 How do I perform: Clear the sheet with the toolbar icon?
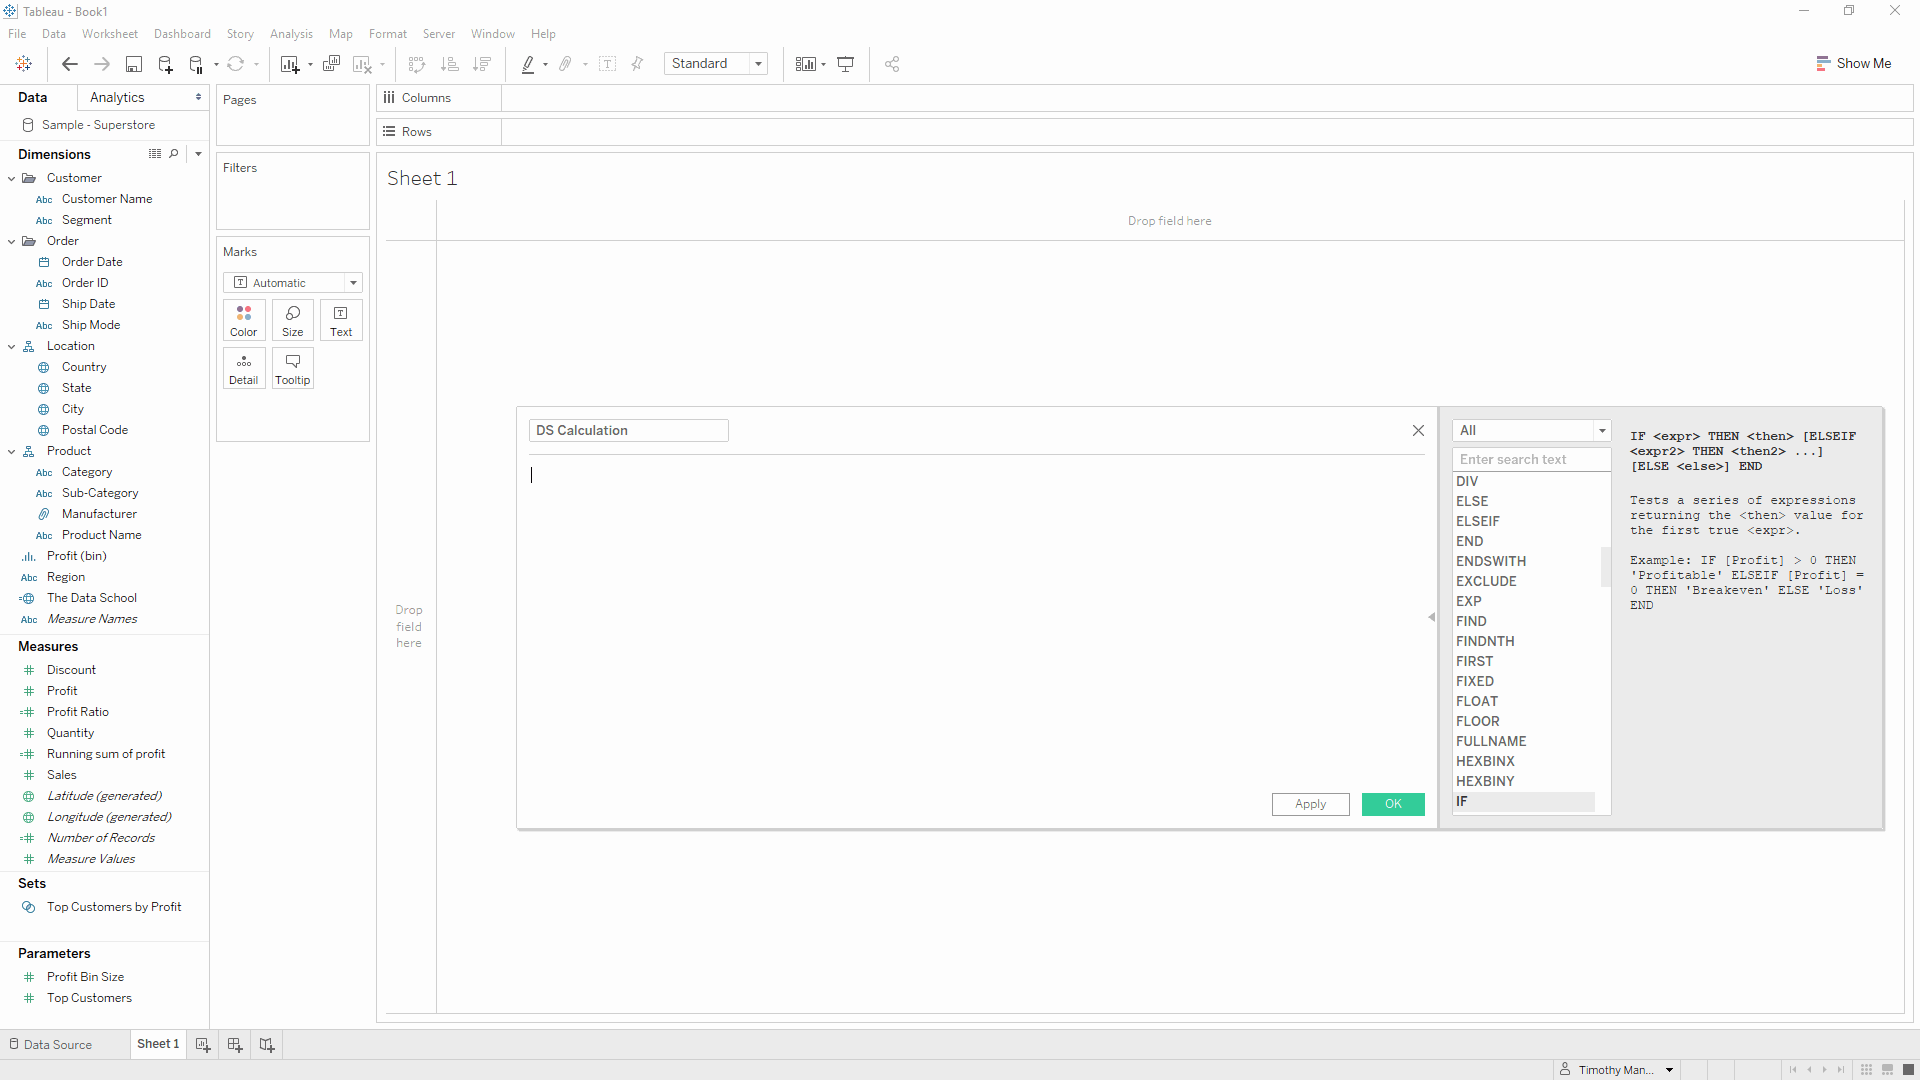click(x=363, y=64)
